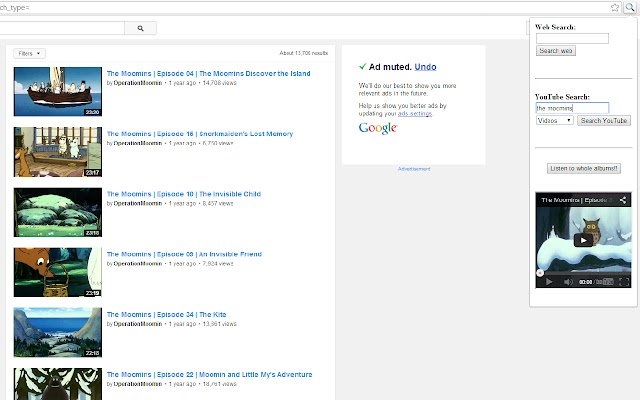Viewport: 640px width, 400px height.
Task: Click the magnifier extension icon in toolbar
Action: click(x=629, y=7)
